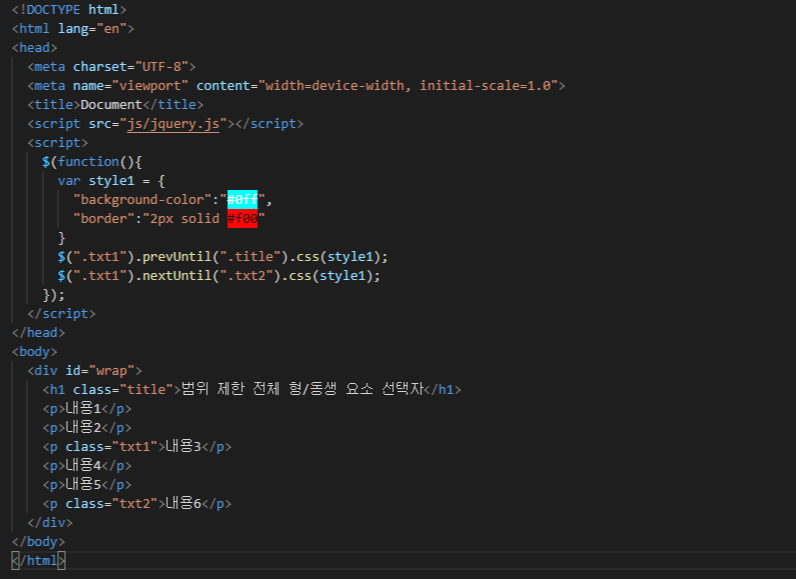This screenshot has height=579, width=796.
Task: Click the opening body tag
Action: [x=35, y=352]
